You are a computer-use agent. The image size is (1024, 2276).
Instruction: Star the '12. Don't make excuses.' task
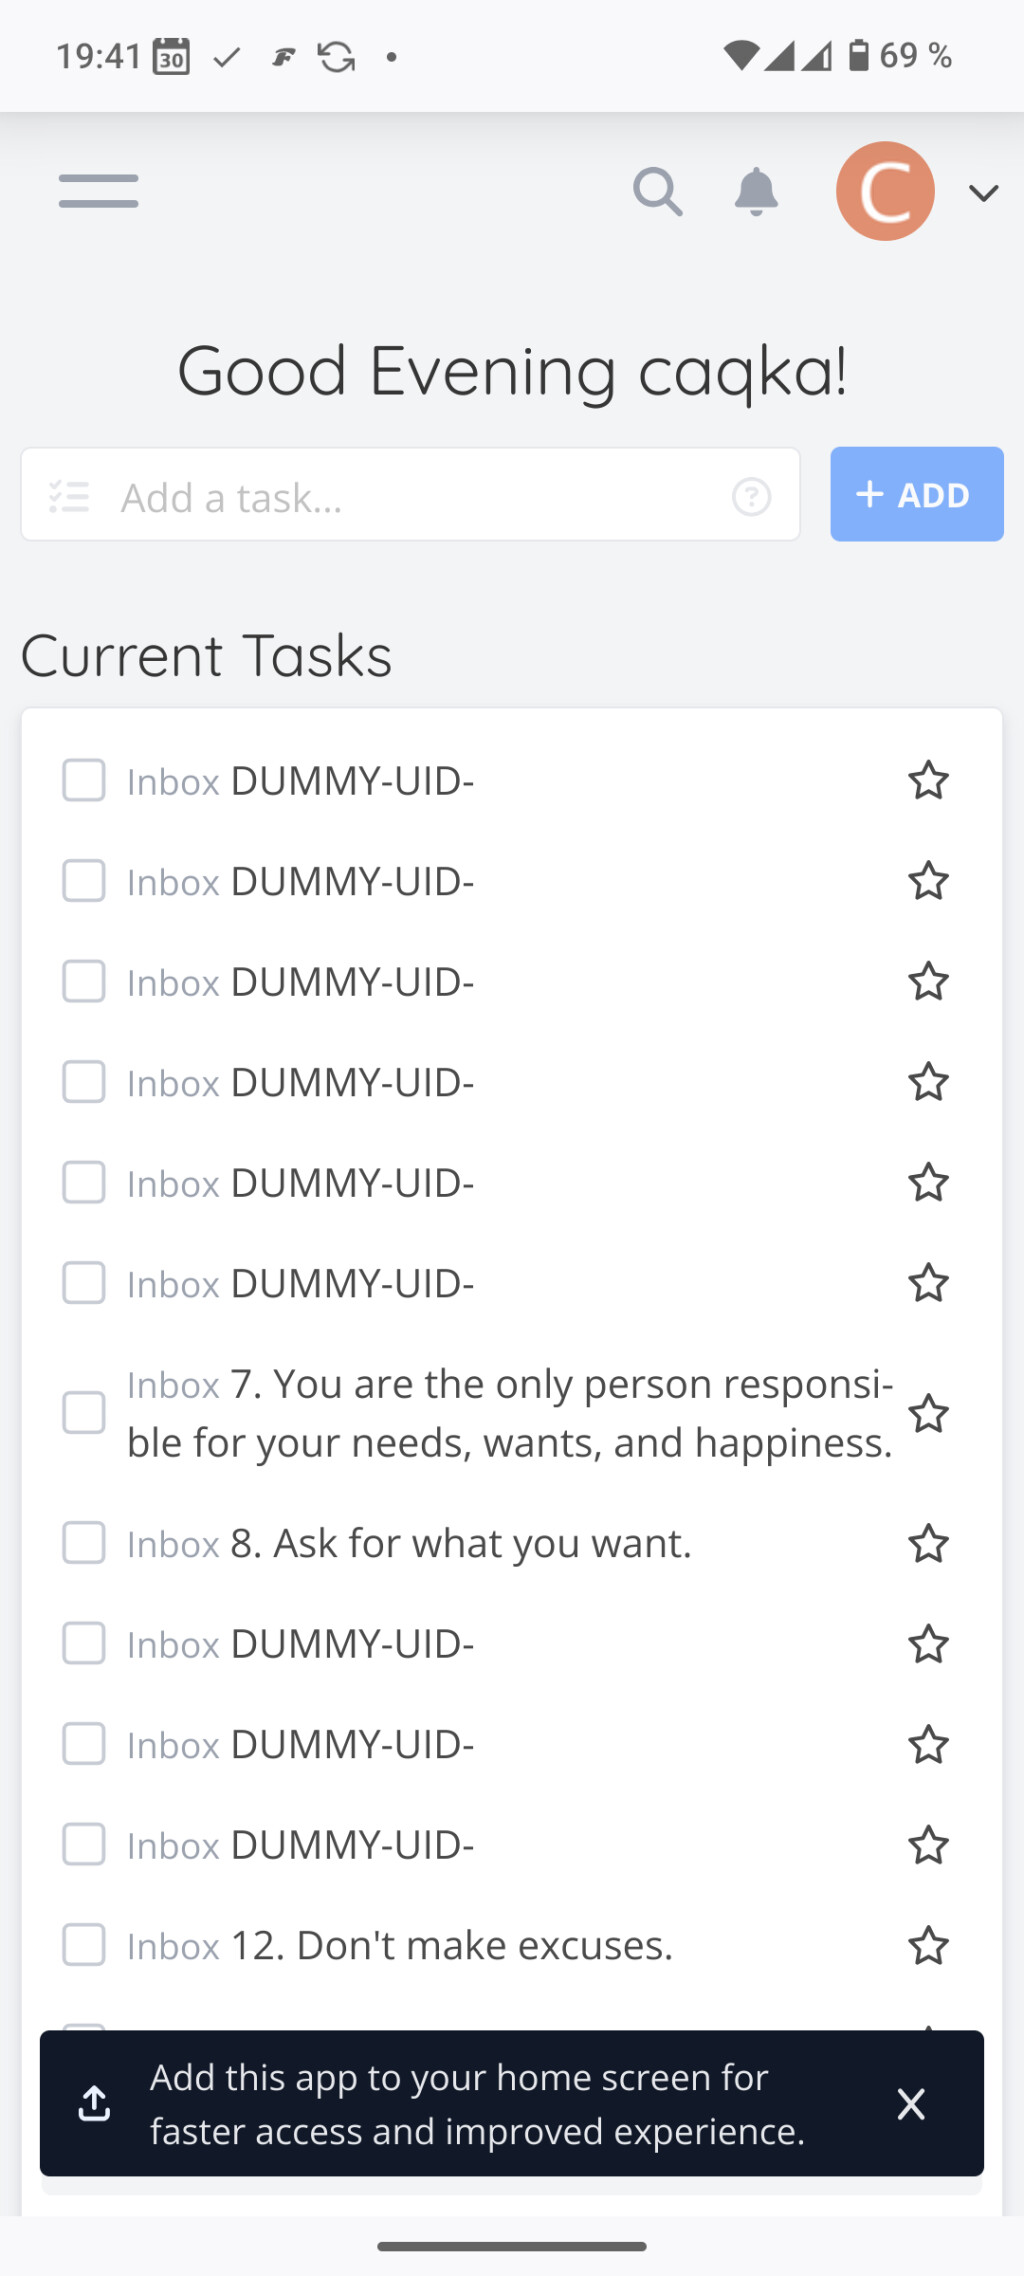tap(928, 1945)
